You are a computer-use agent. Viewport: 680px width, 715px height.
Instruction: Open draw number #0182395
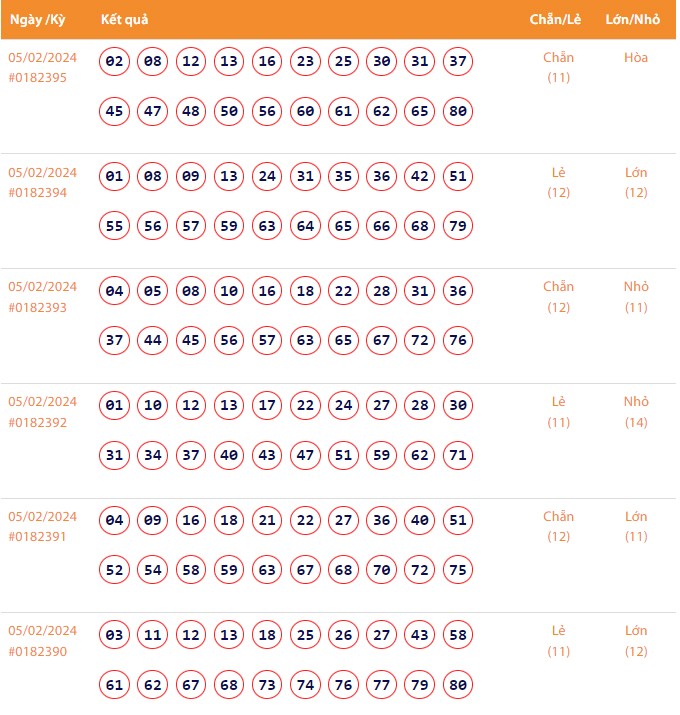tap(38, 77)
